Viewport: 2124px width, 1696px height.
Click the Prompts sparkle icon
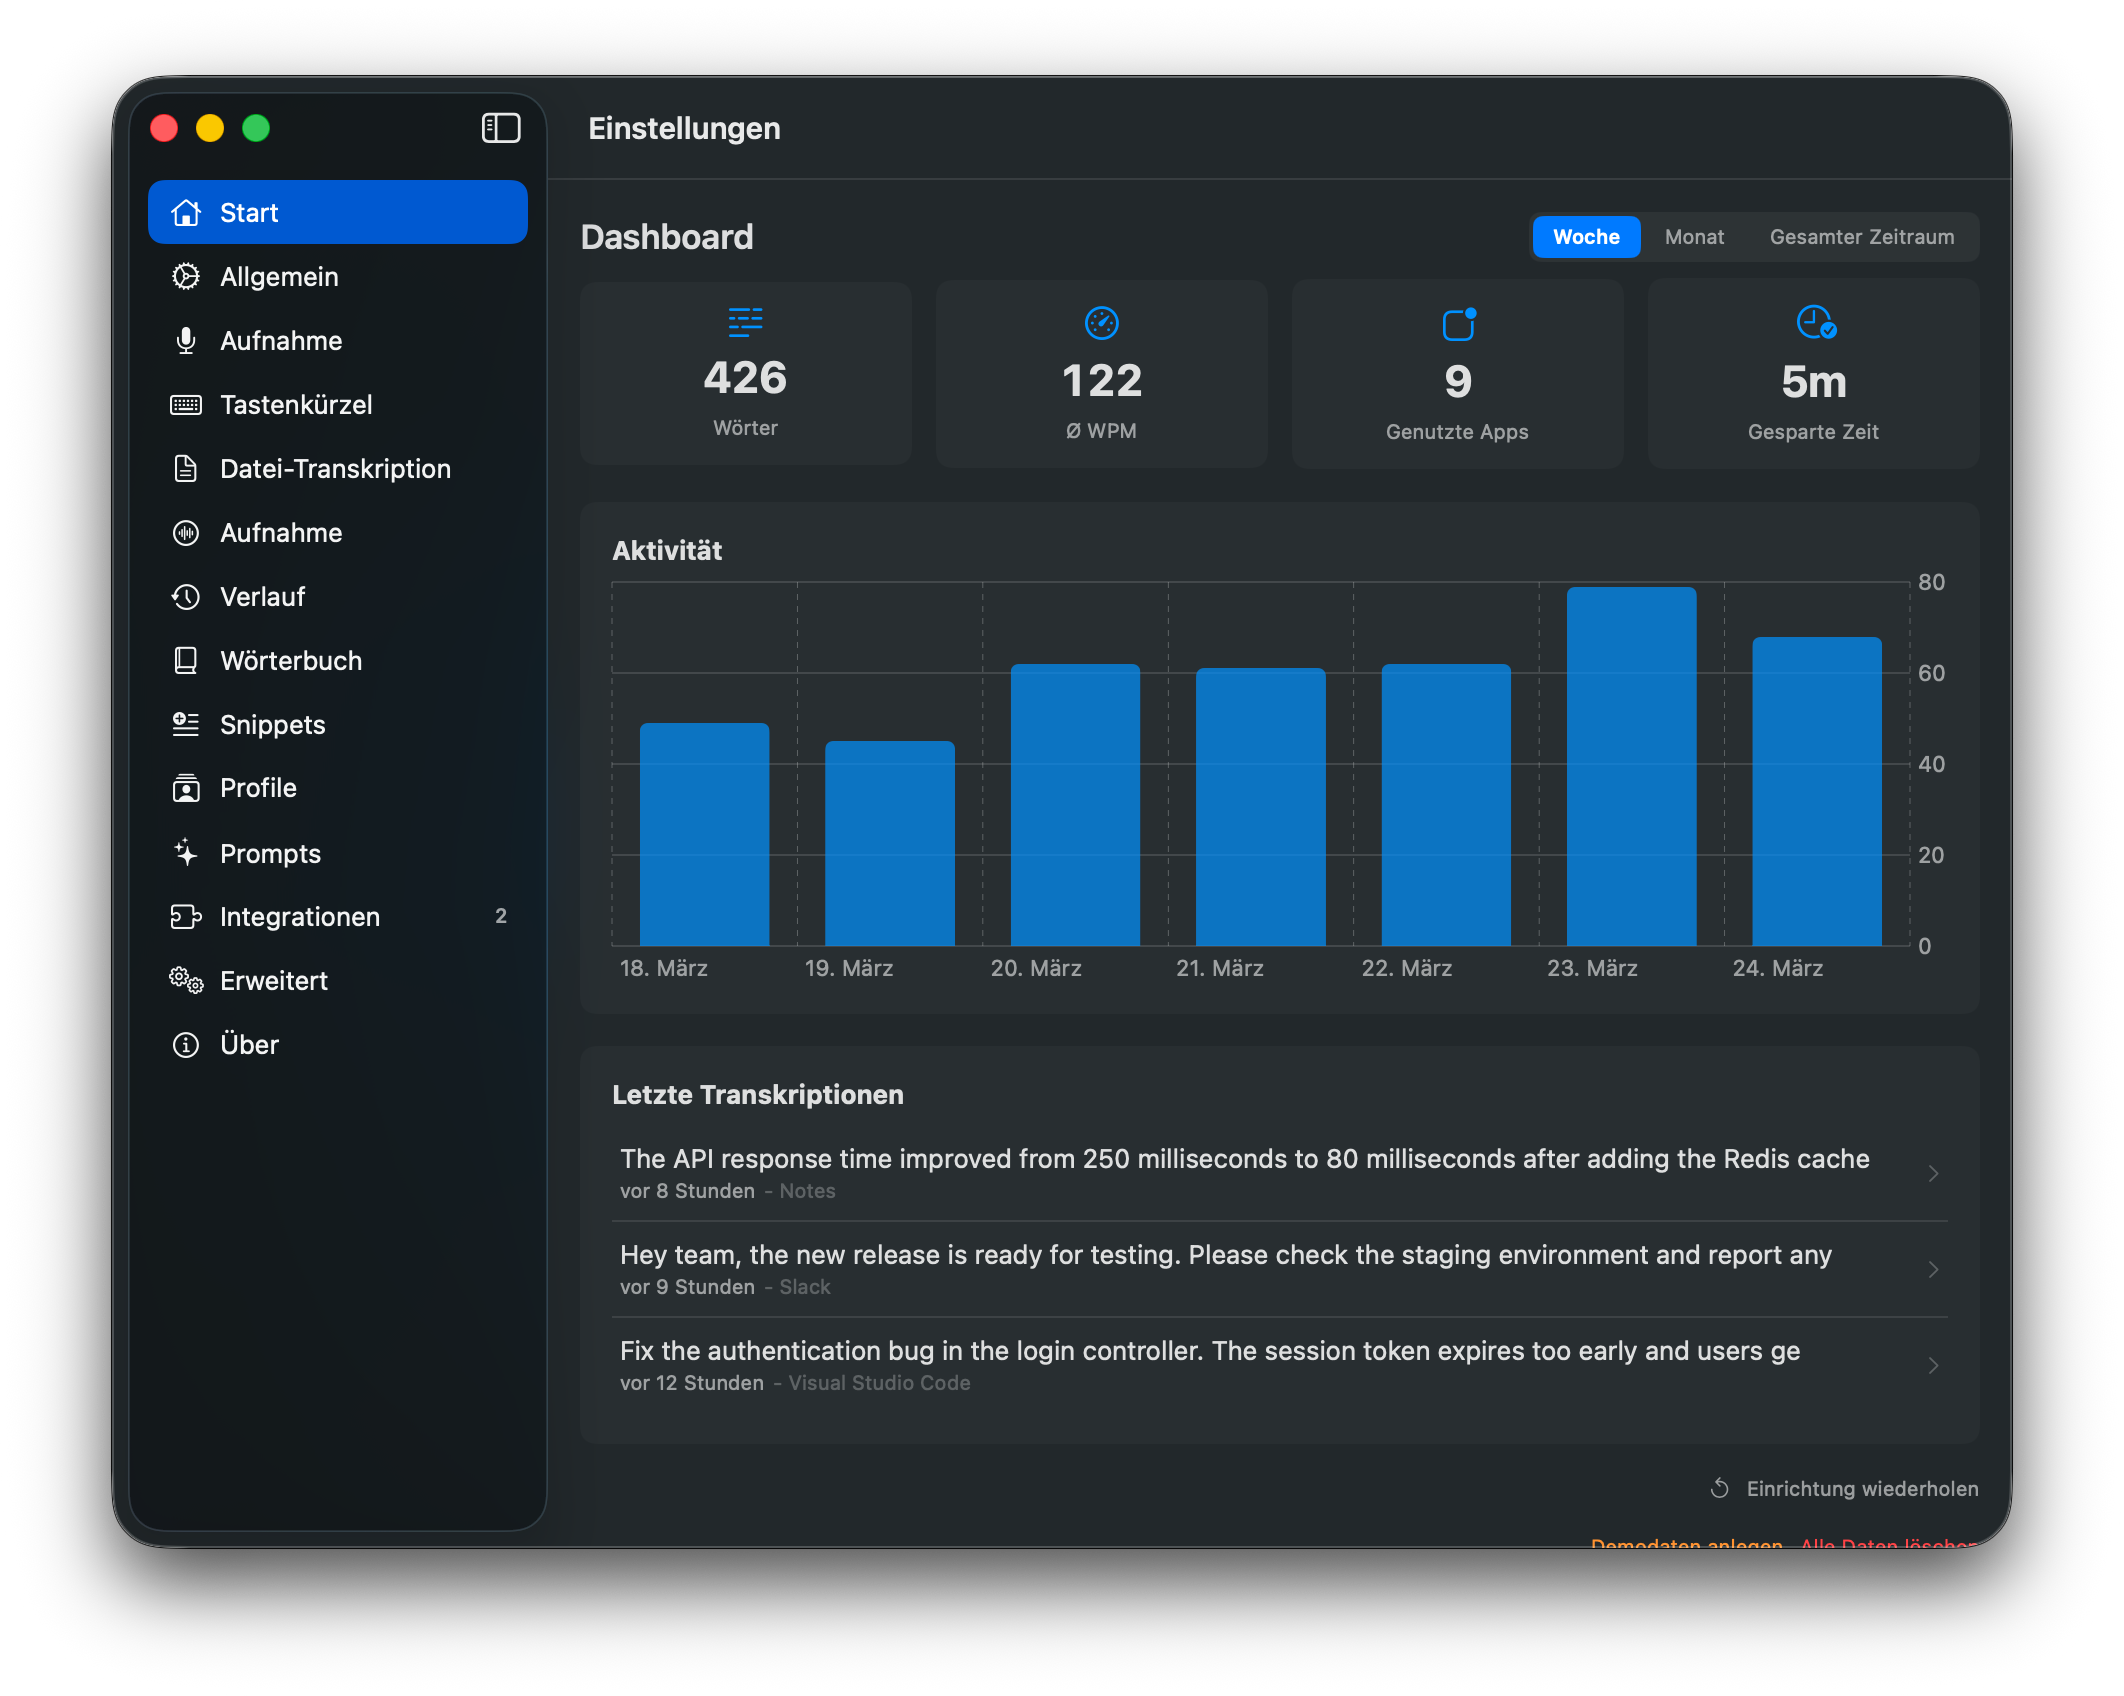coord(186,853)
